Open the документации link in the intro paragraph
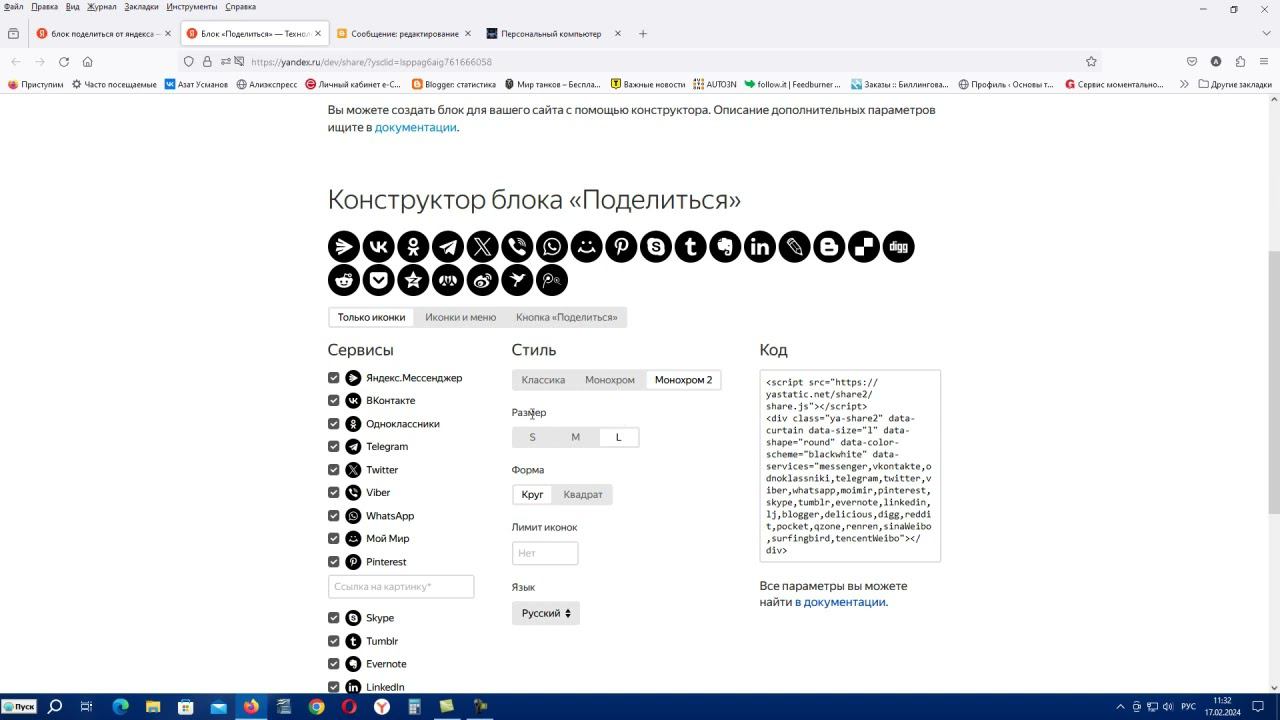 click(x=415, y=127)
